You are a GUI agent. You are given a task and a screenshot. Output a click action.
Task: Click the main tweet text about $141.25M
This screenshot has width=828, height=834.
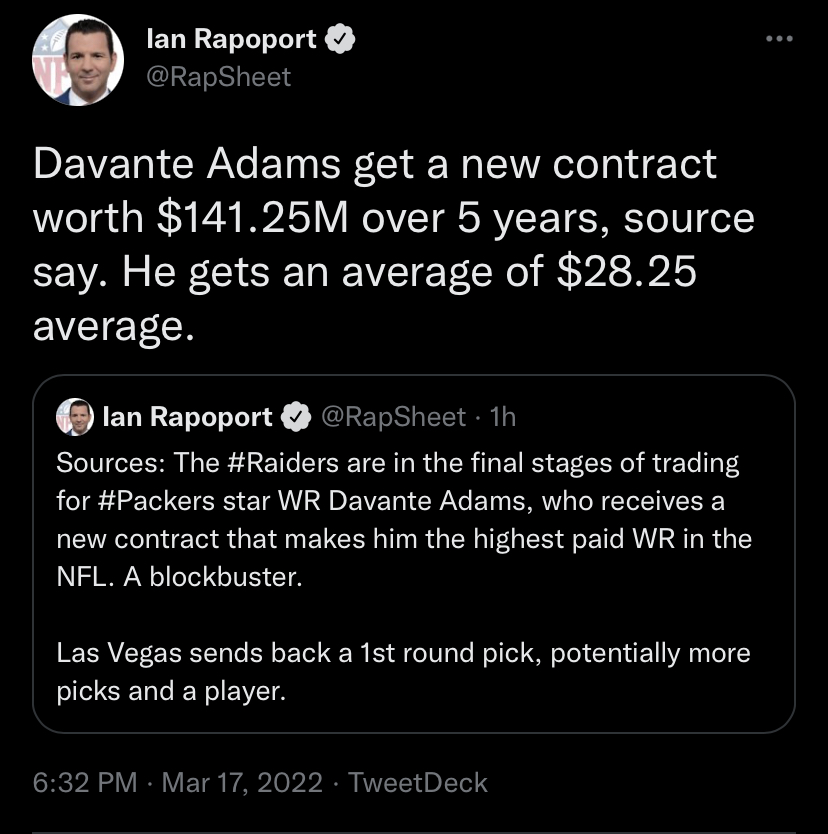394,244
